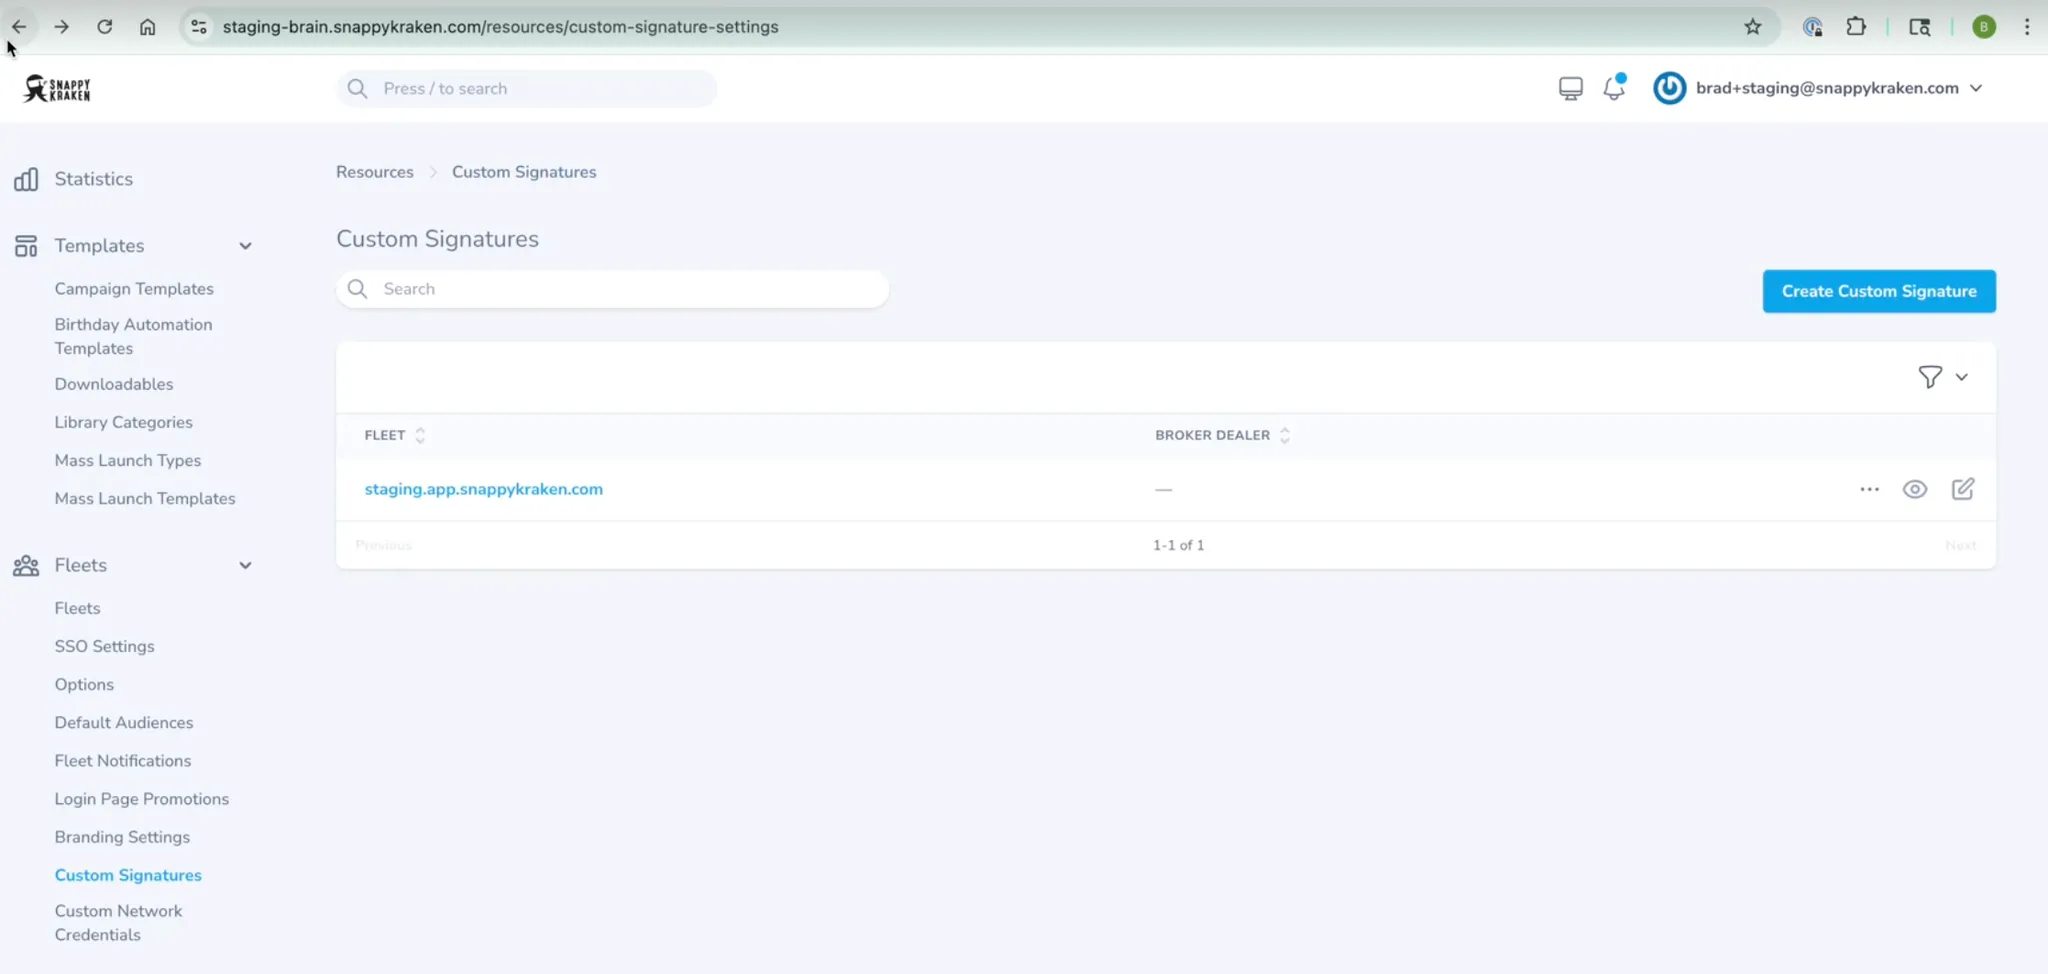The image size is (2048, 974).
Task: Open Chrome three-dot menu
Action: tap(2027, 27)
